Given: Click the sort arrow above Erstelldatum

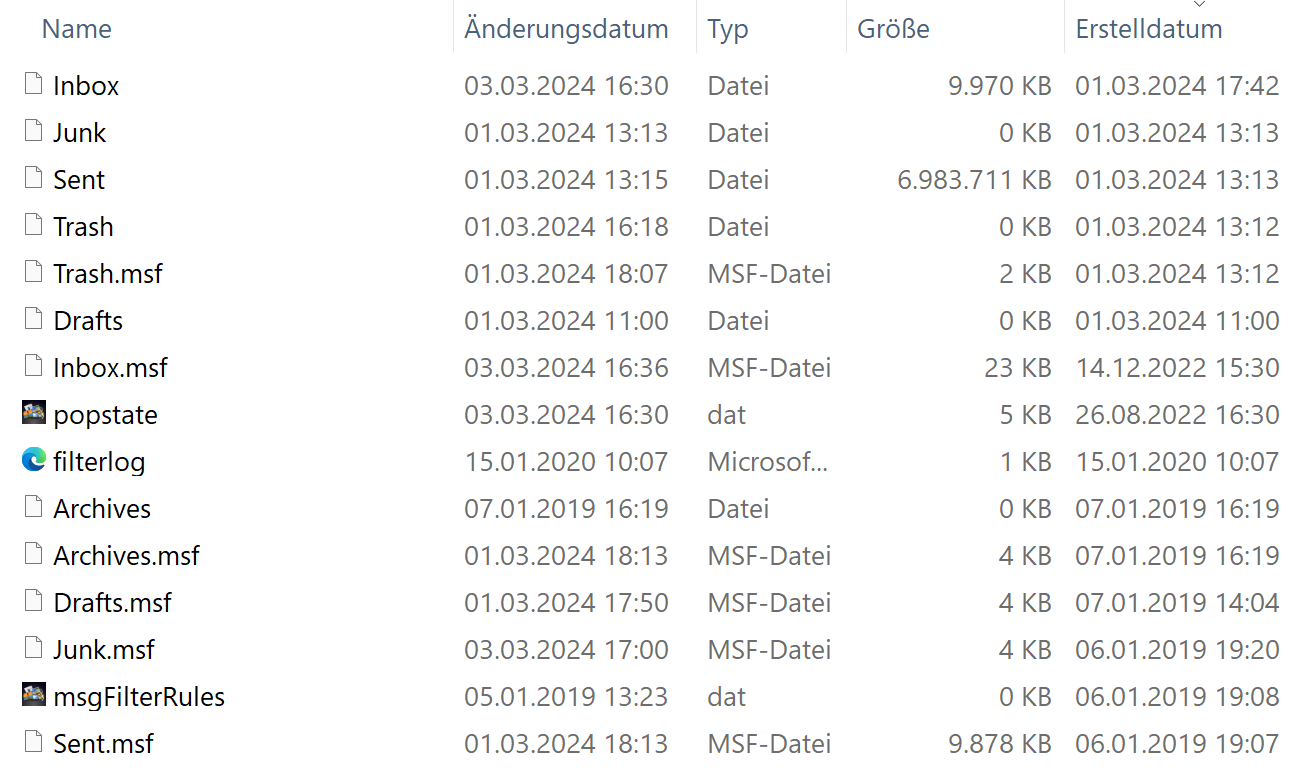Looking at the screenshot, I should click(x=1199, y=6).
